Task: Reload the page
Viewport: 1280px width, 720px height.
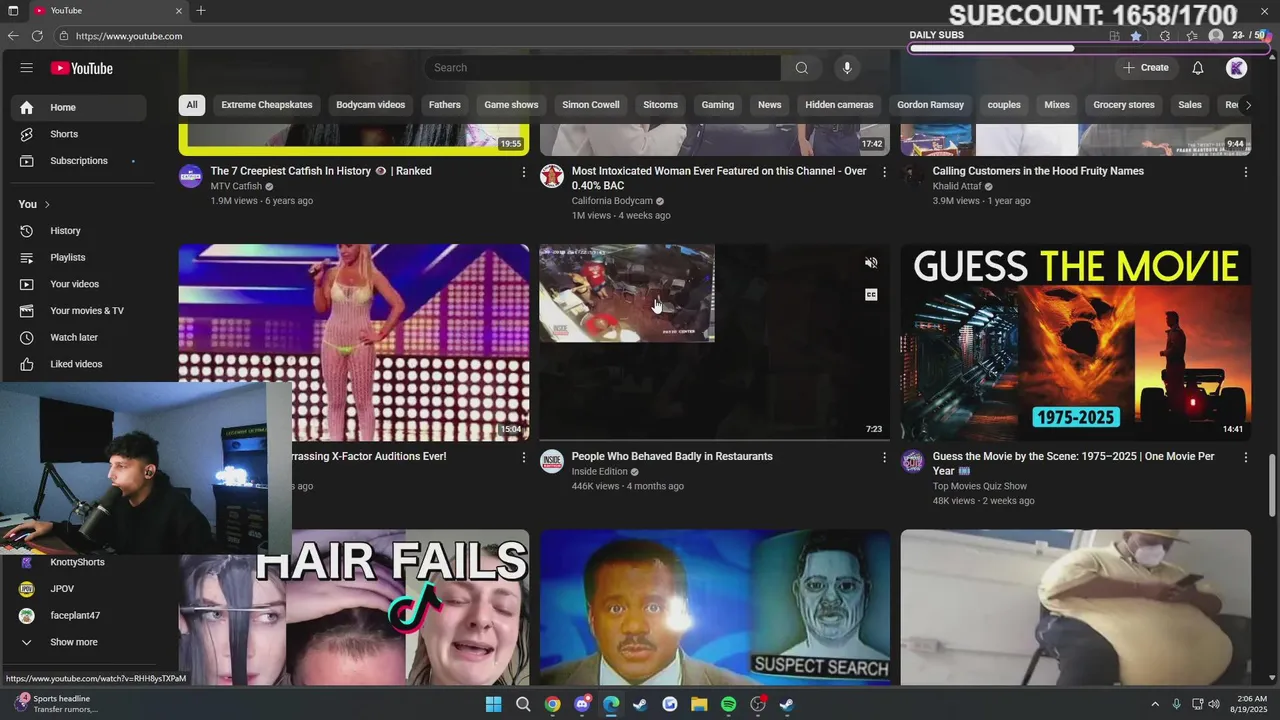Action: (x=37, y=36)
